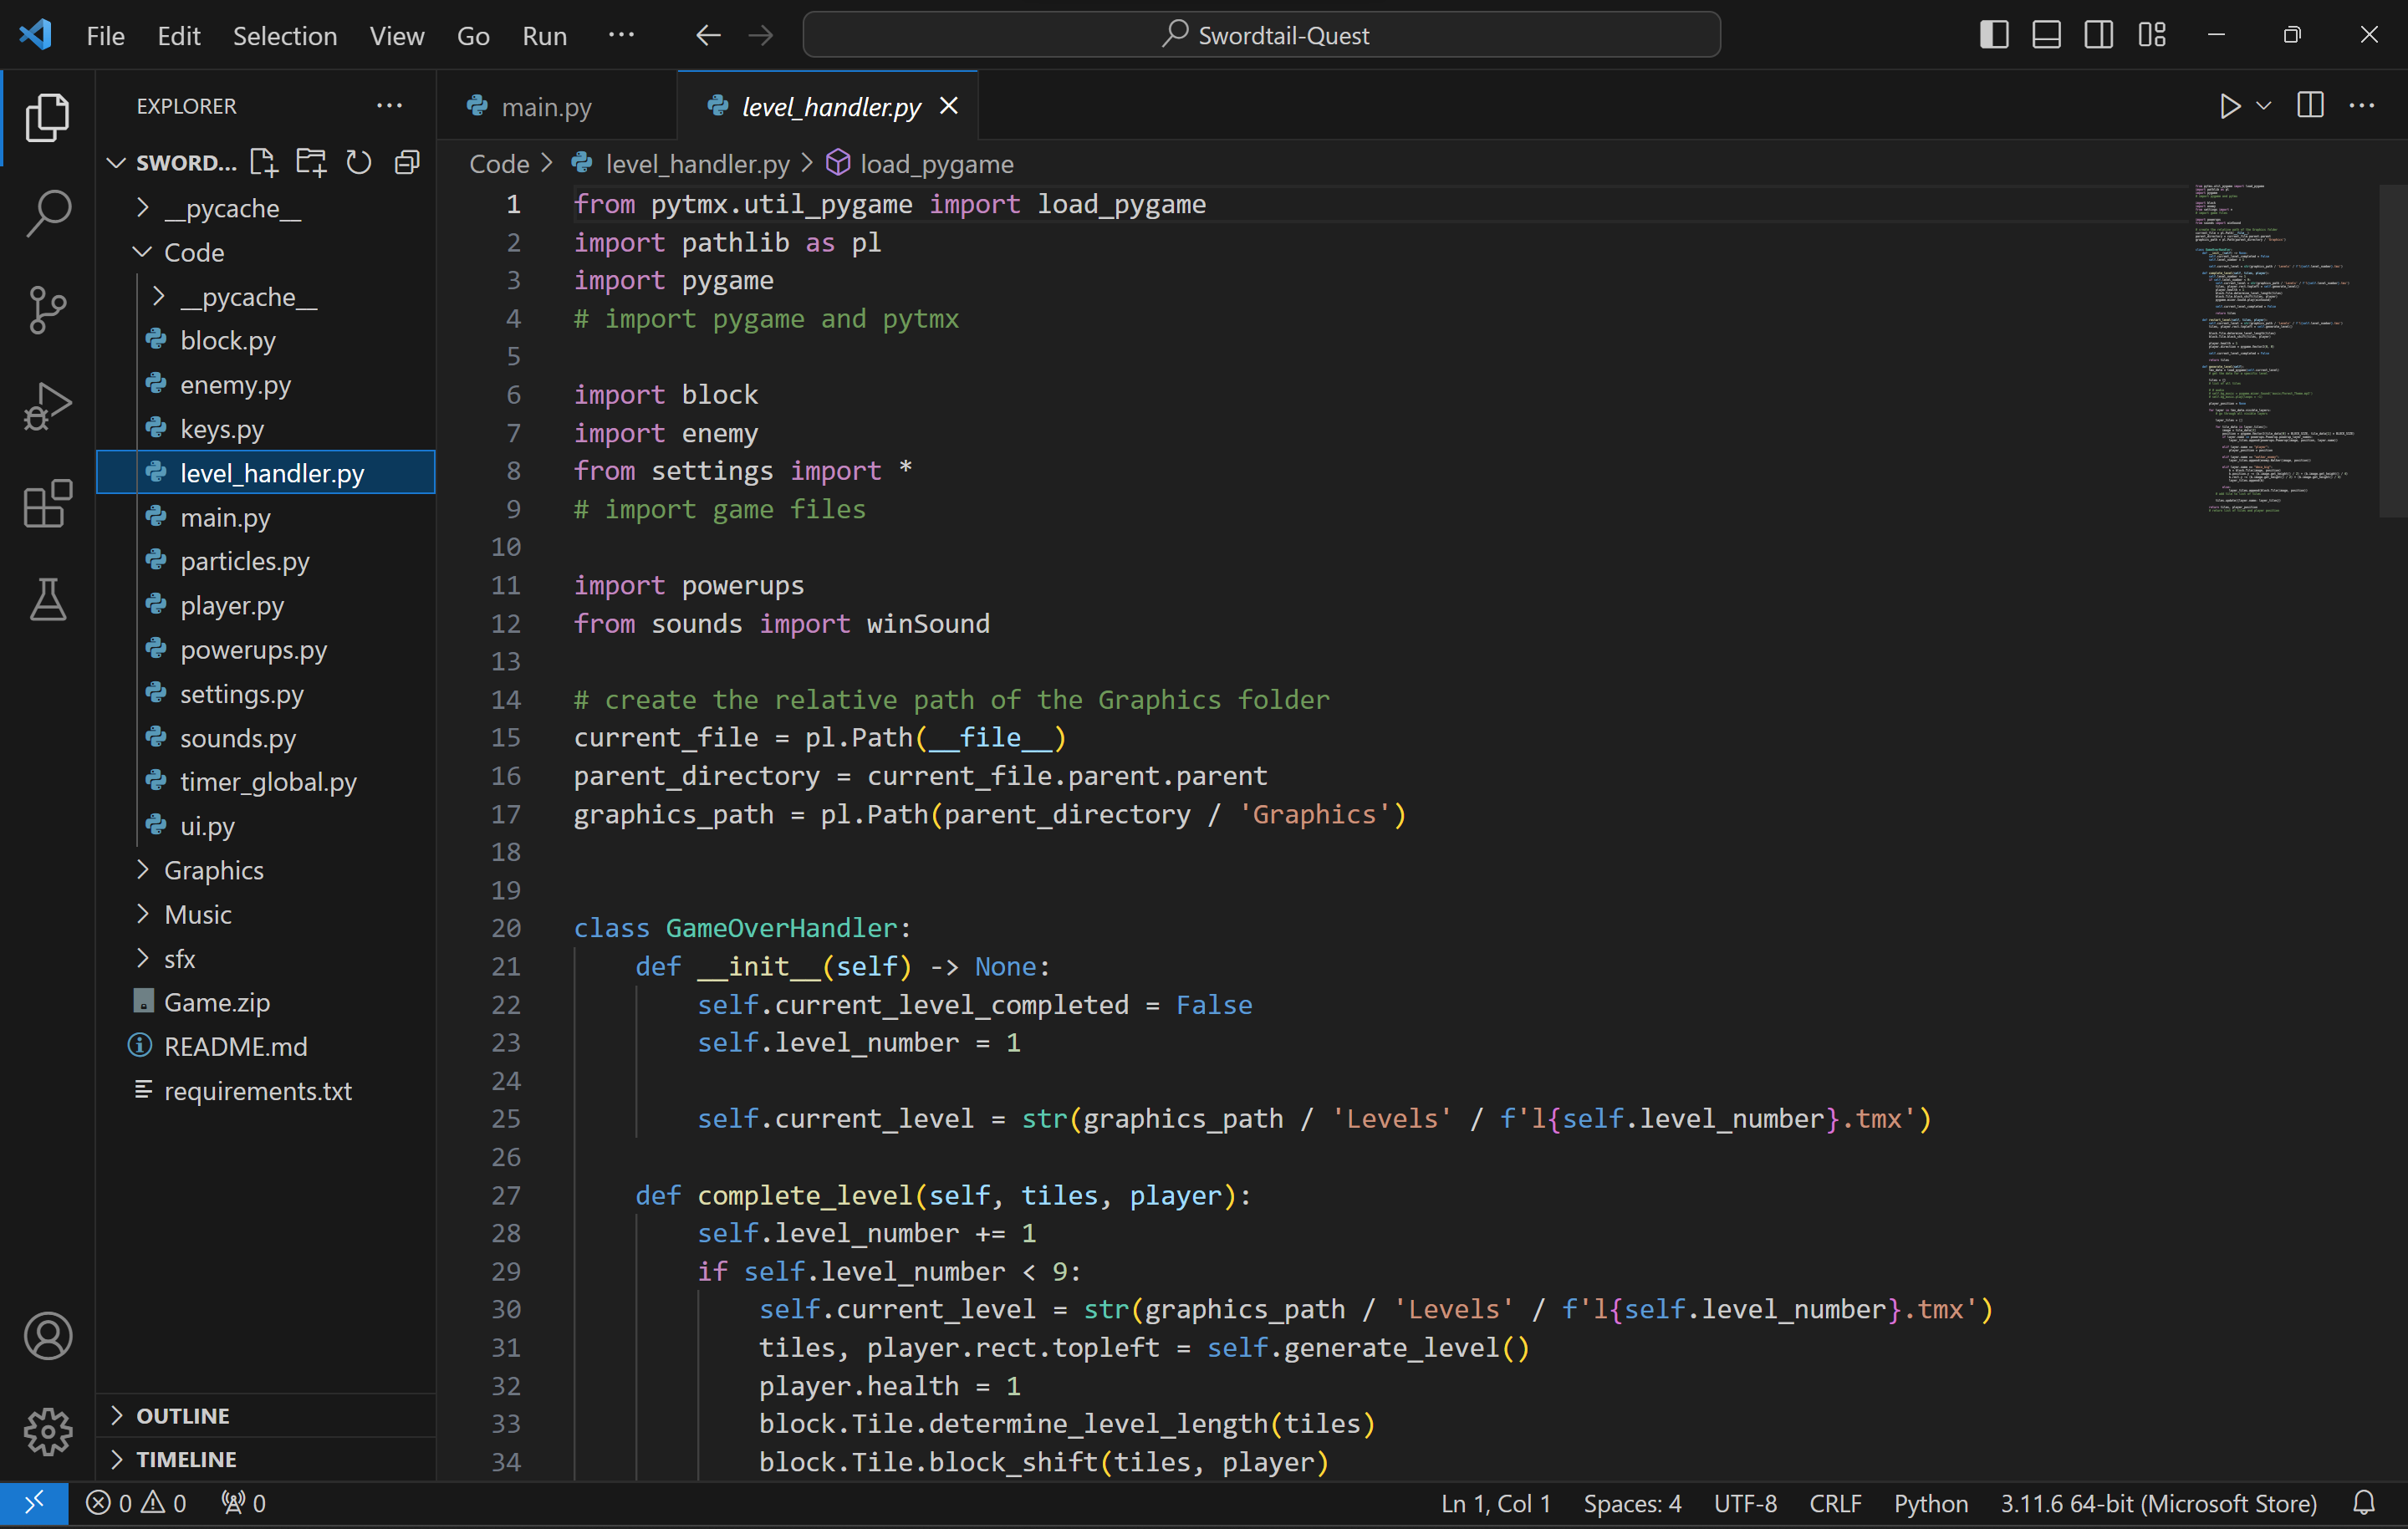Open the Run and Debug view
Image resolution: width=2408 pixels, height=1529 pixels.
click(x=47, y=406)
